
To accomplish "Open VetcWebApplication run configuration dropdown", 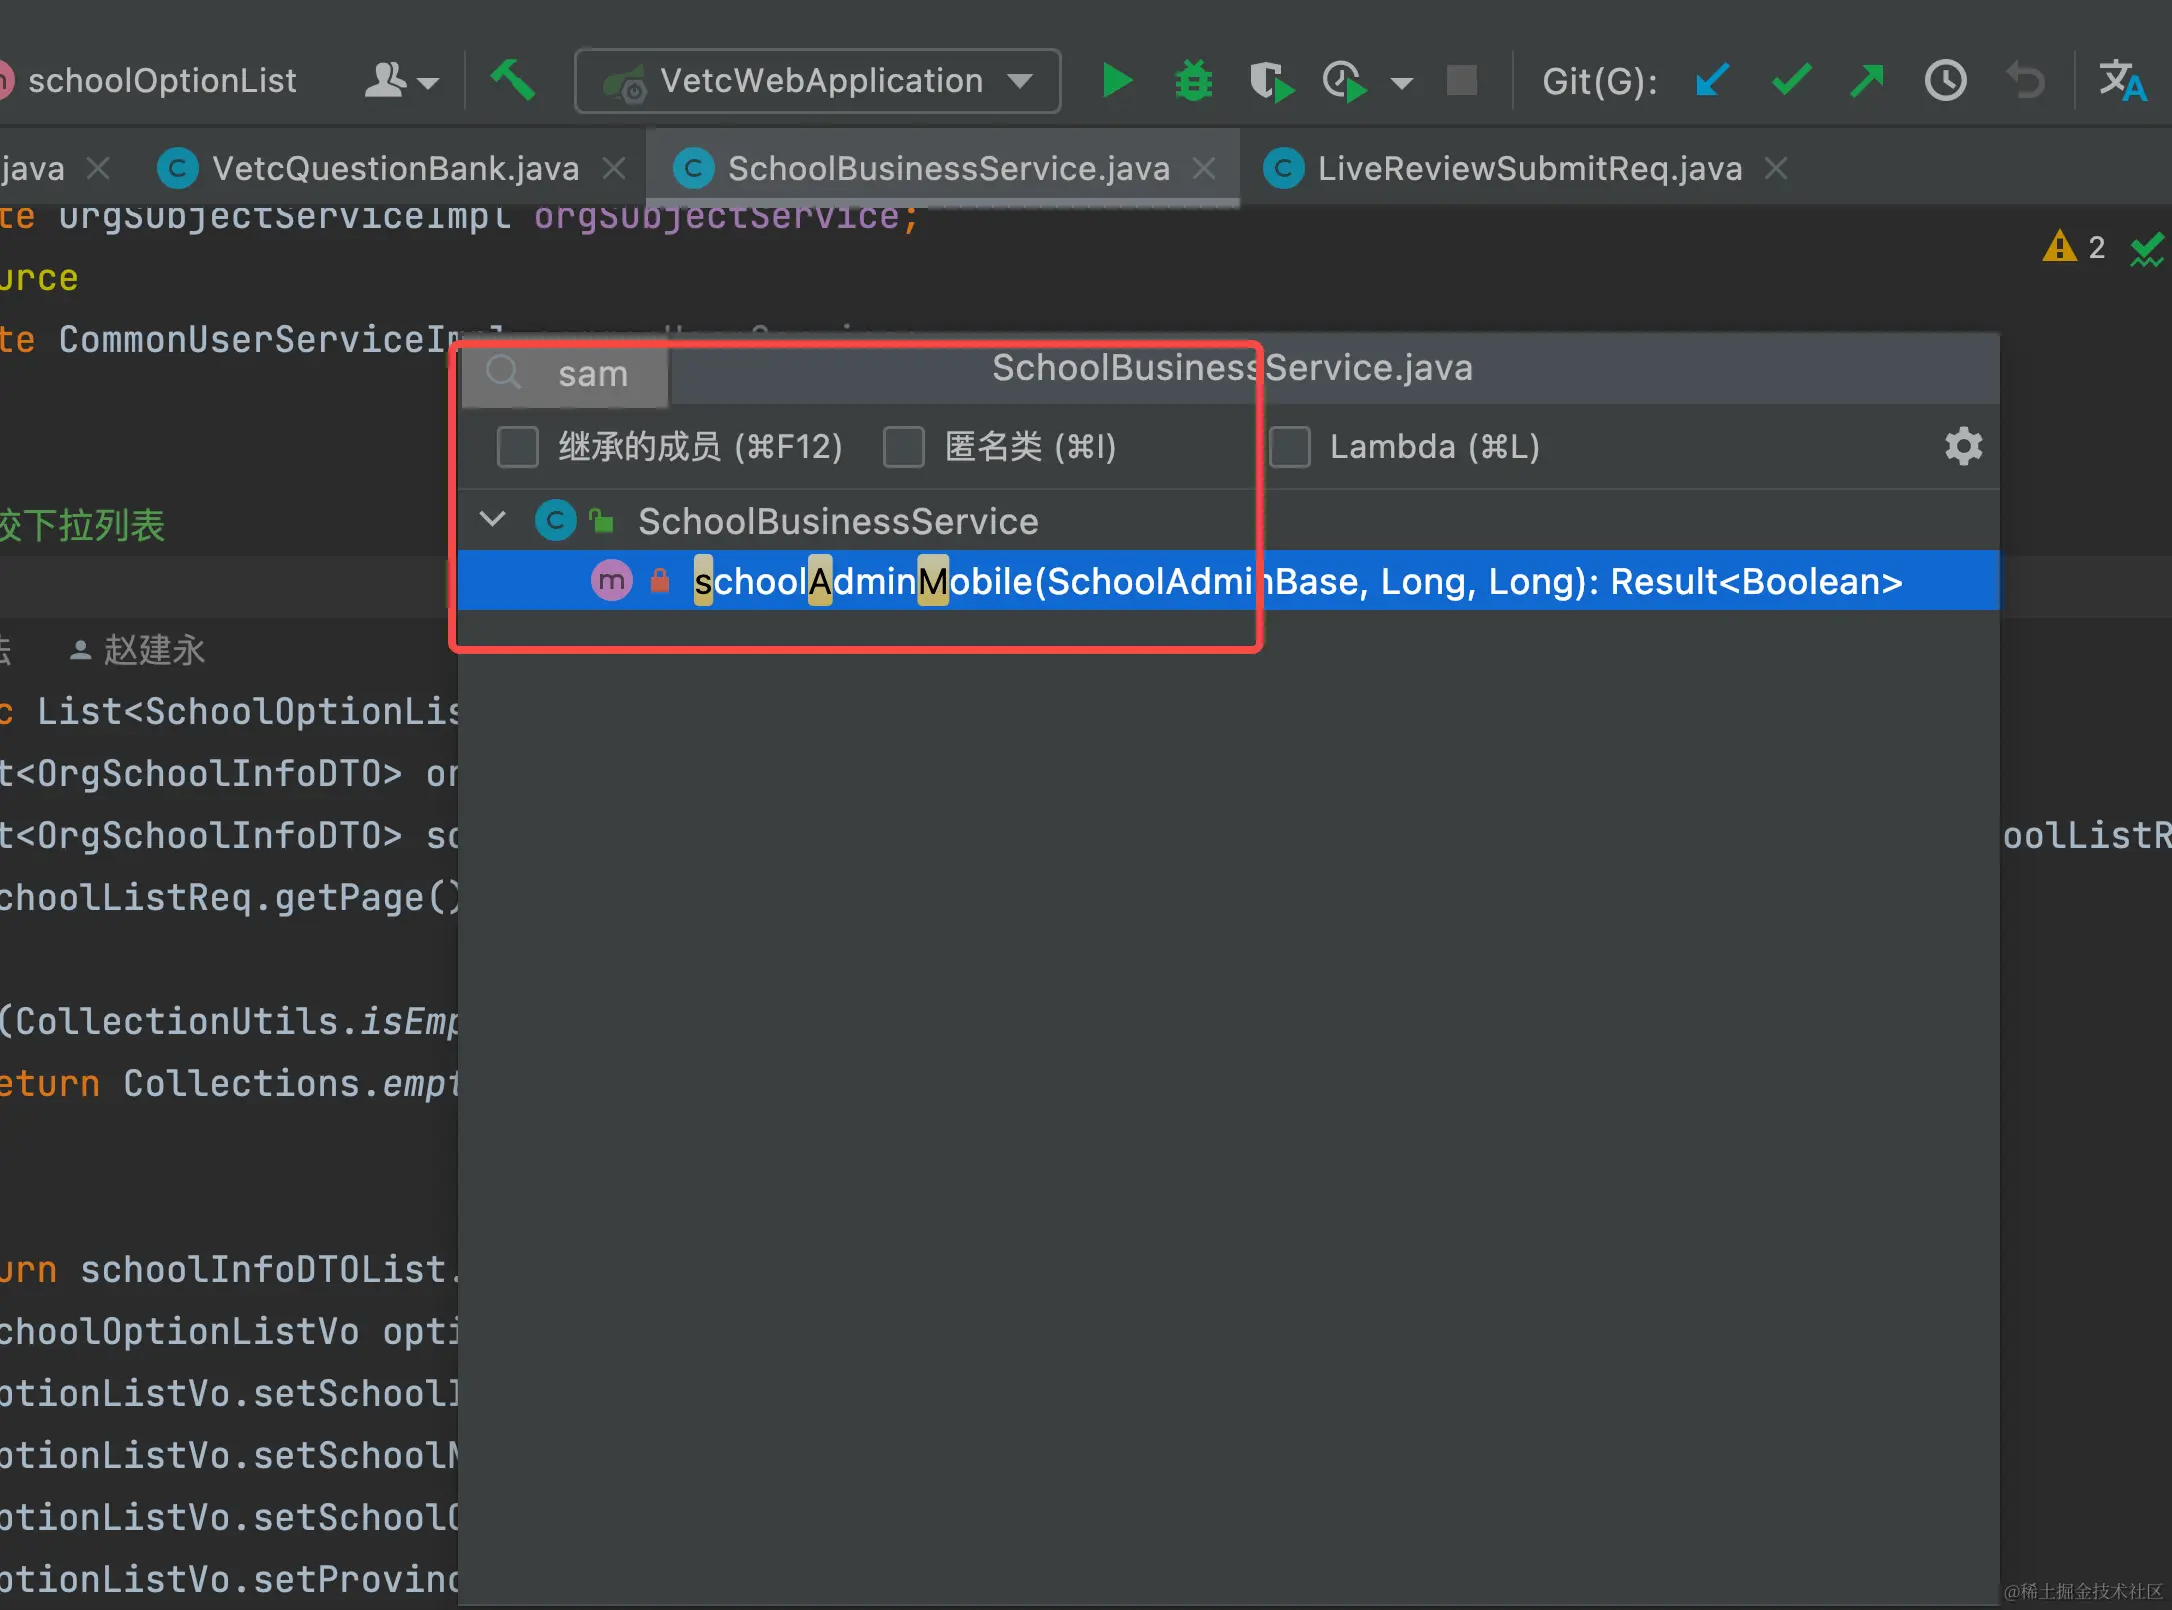I will 818,81.
